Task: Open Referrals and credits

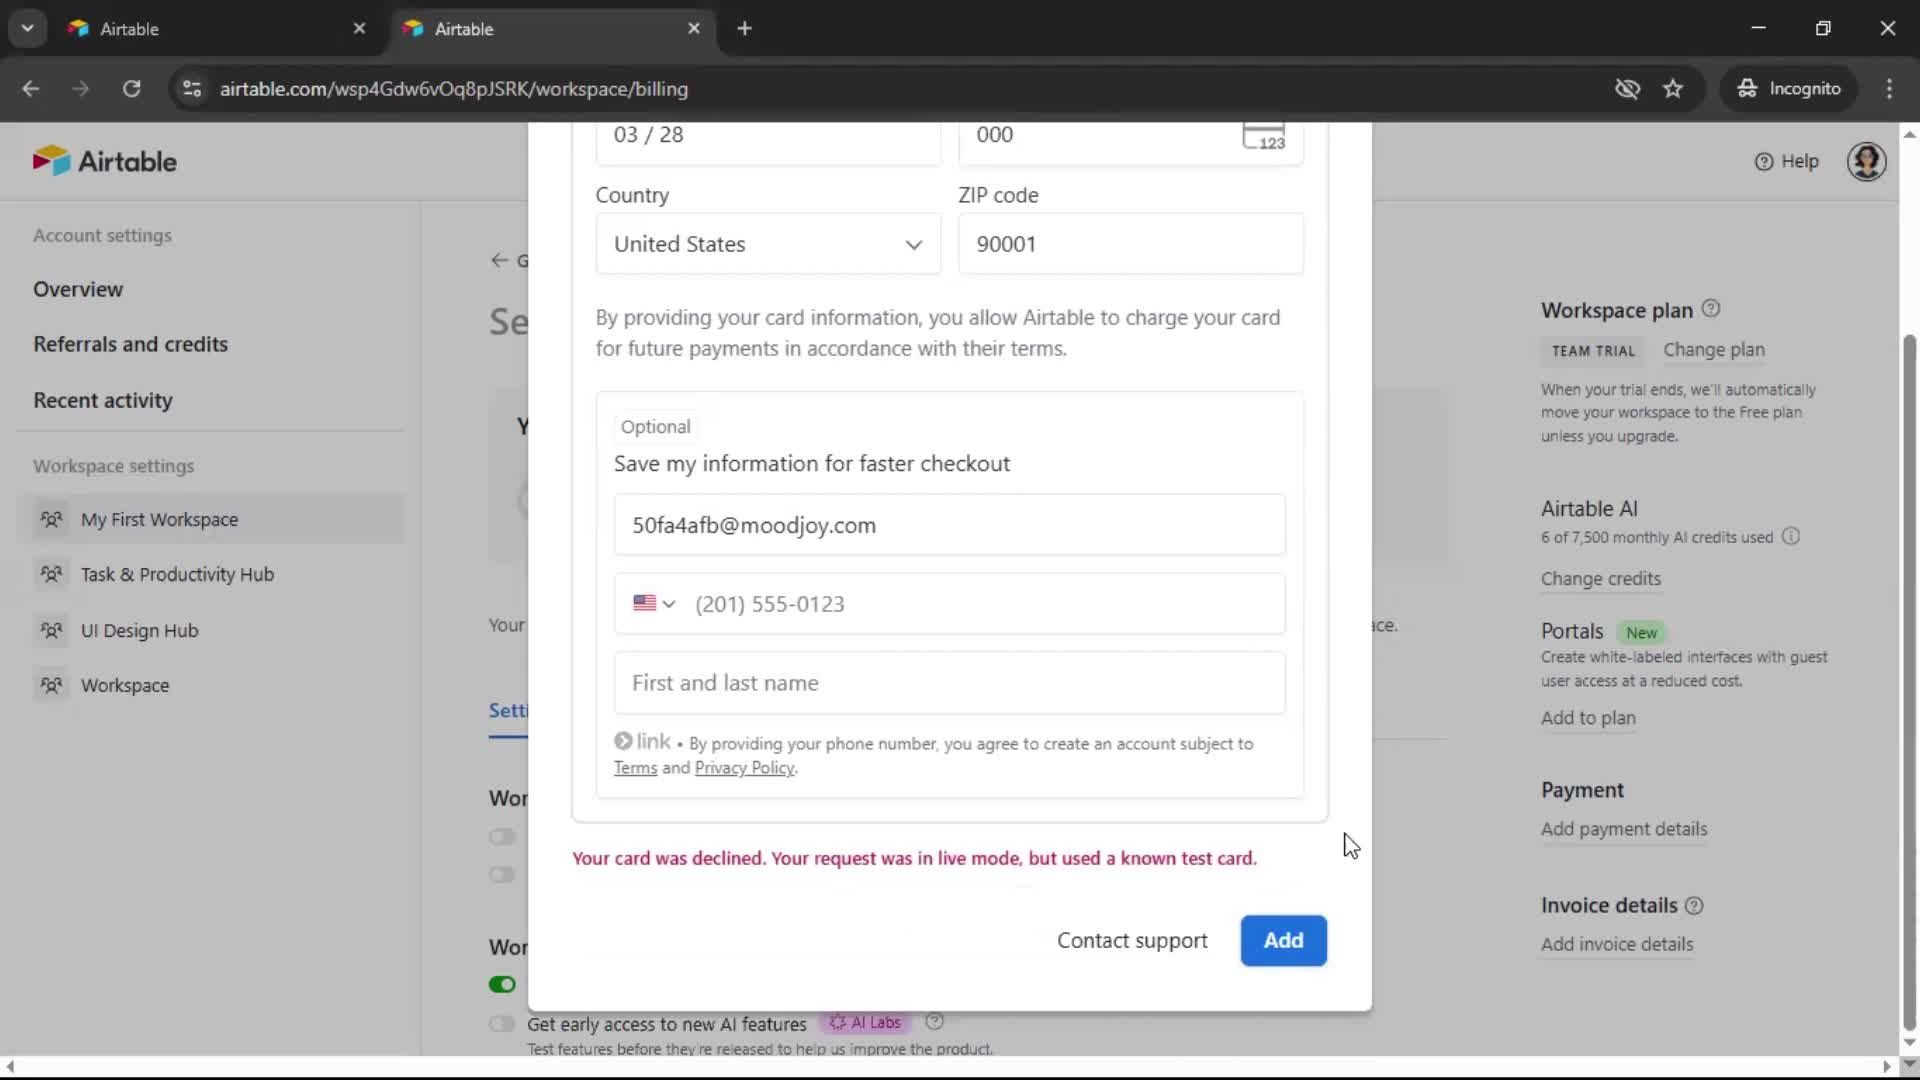Action: [x=130, y=345]
